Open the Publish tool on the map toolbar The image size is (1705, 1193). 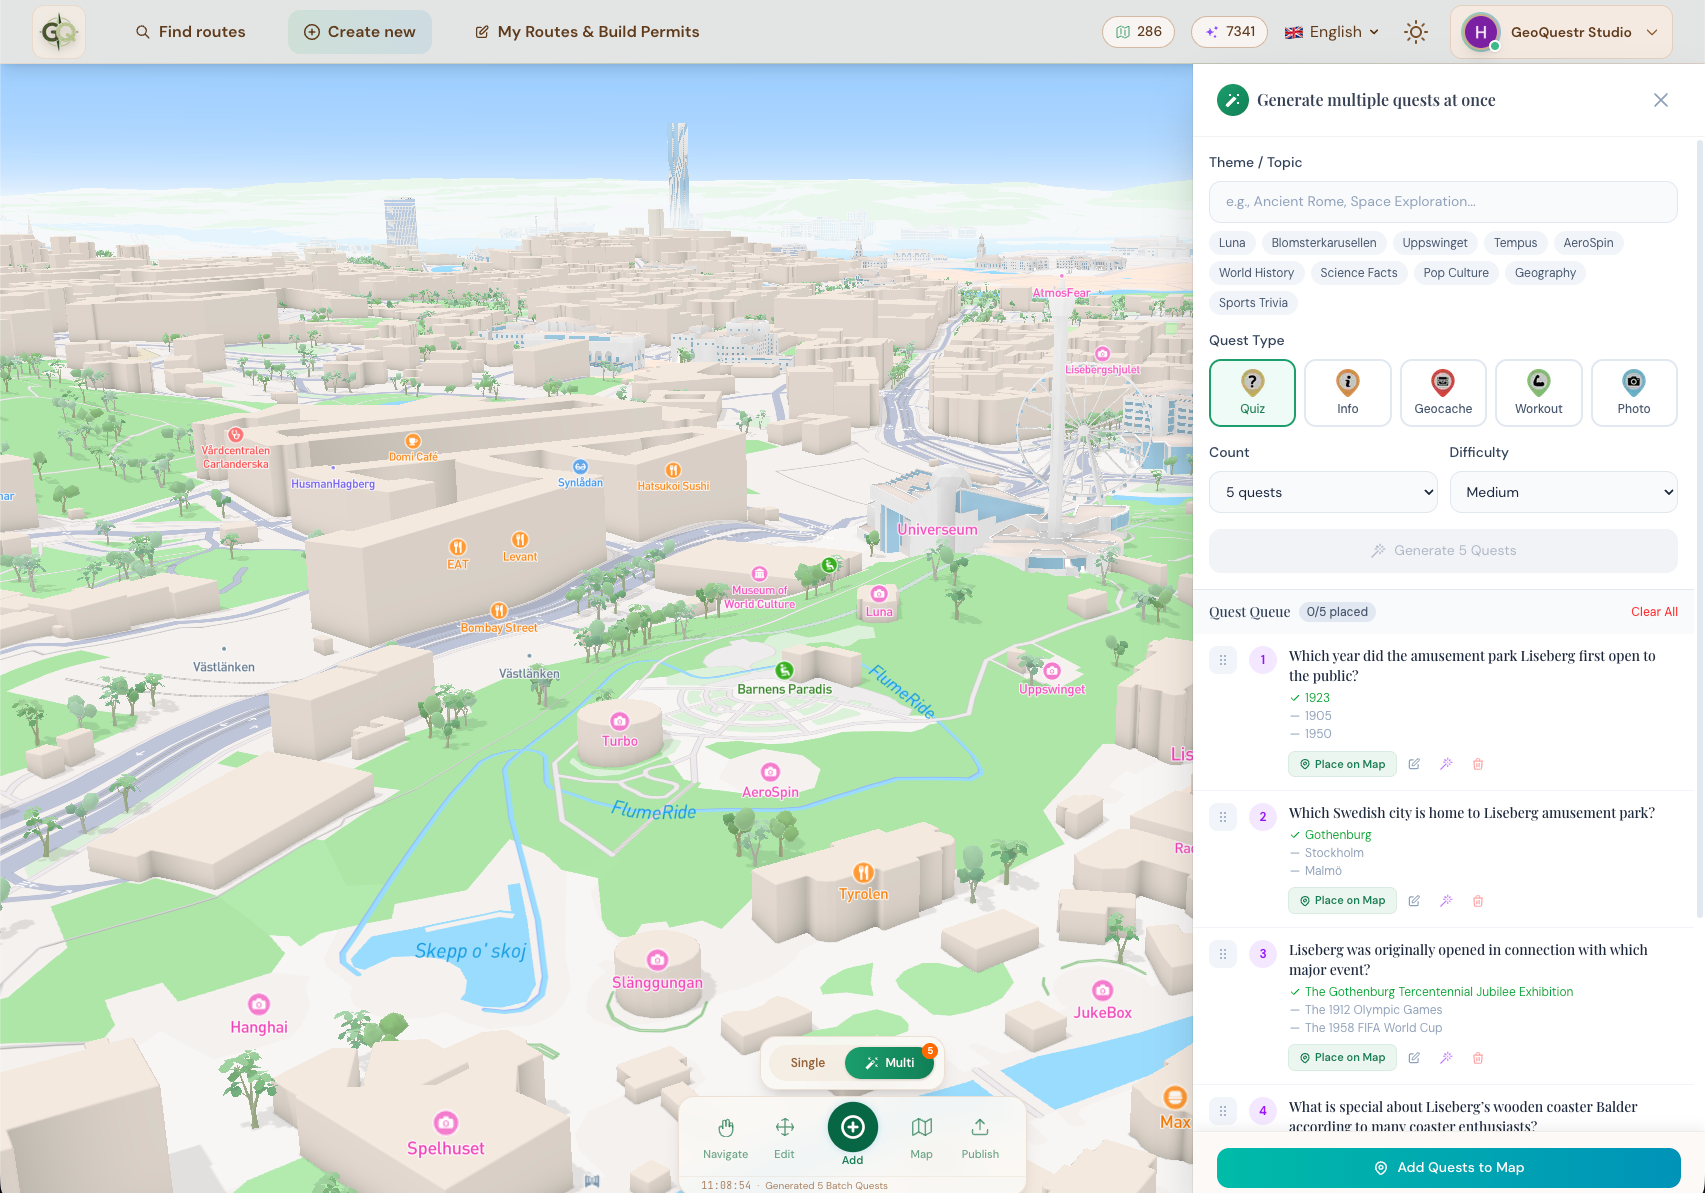(979, 1135)
